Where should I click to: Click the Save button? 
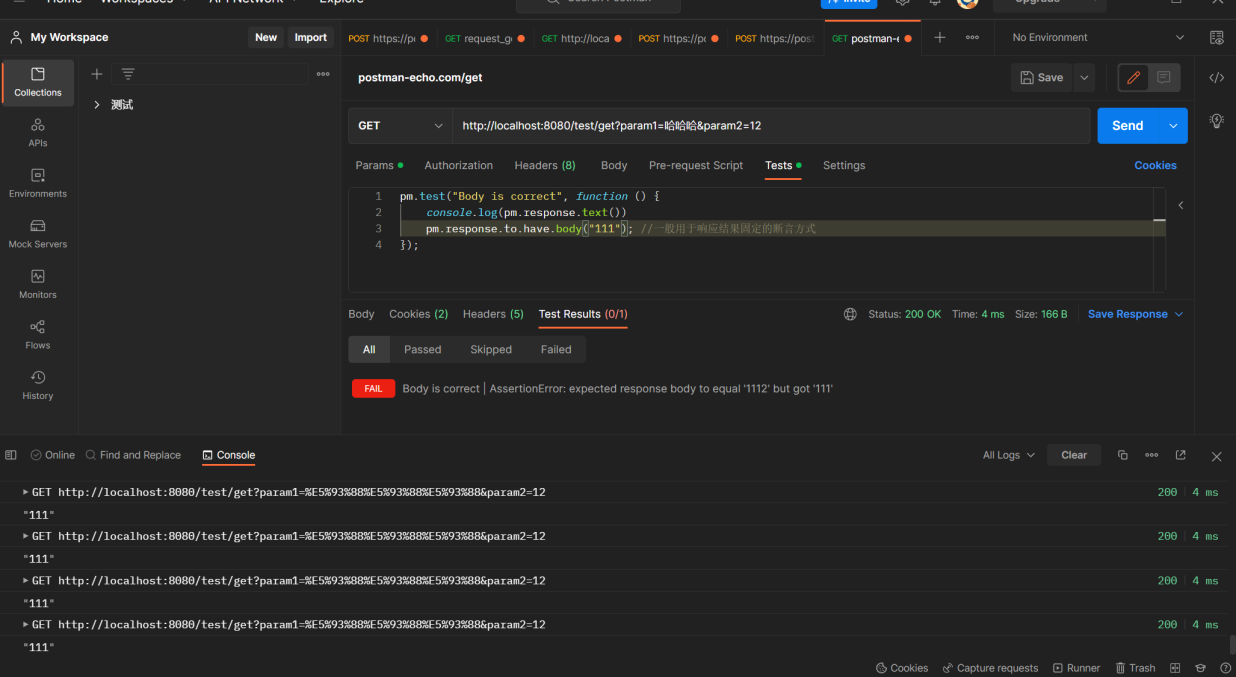[1041, 78]
